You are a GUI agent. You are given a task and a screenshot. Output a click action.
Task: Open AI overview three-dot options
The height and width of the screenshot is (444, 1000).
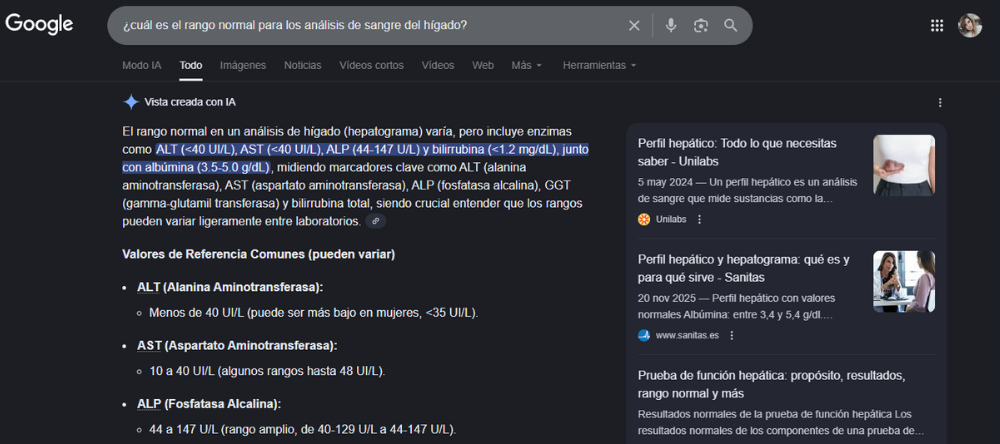pyautogui.click(x=939, y=102)
